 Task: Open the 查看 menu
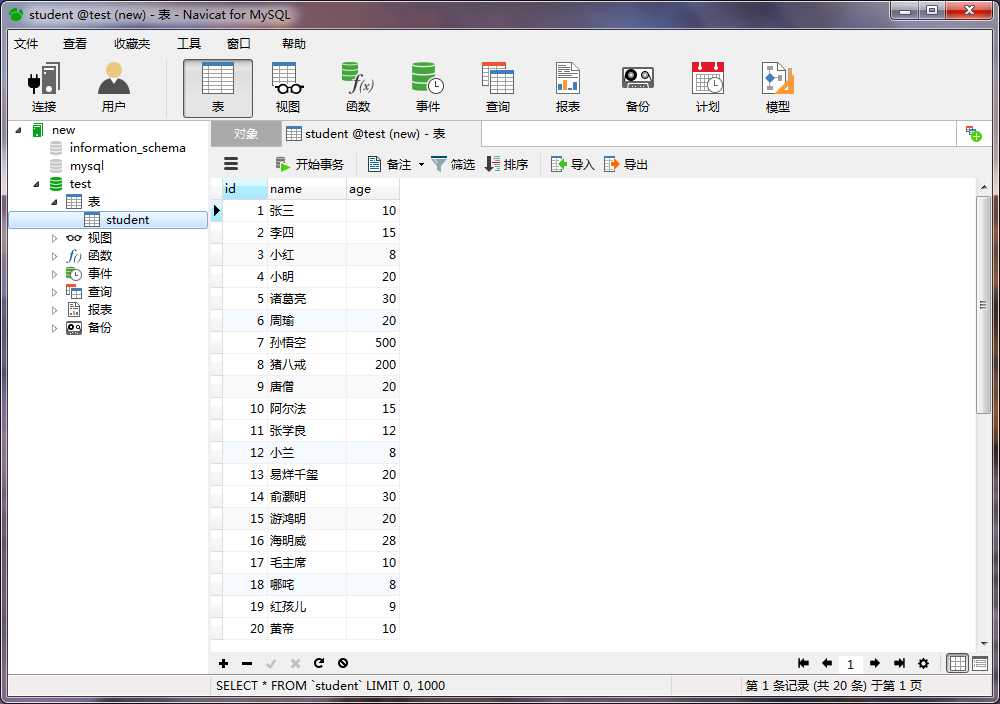(75, 43)
